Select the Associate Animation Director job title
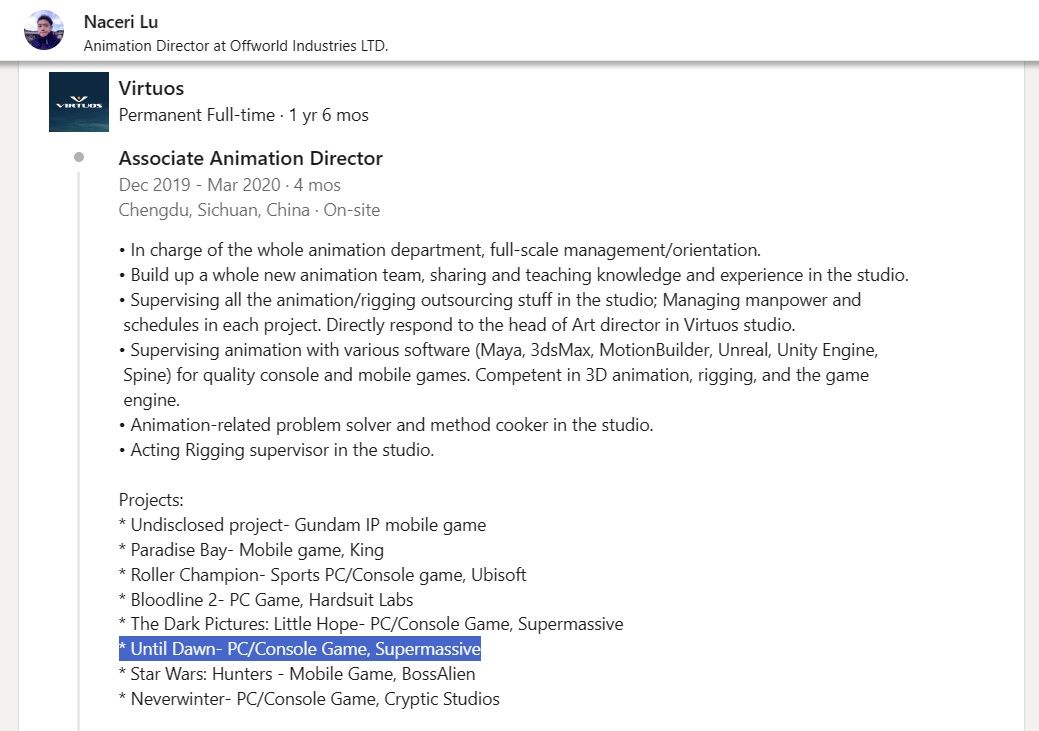 click(x=250, y=158)
